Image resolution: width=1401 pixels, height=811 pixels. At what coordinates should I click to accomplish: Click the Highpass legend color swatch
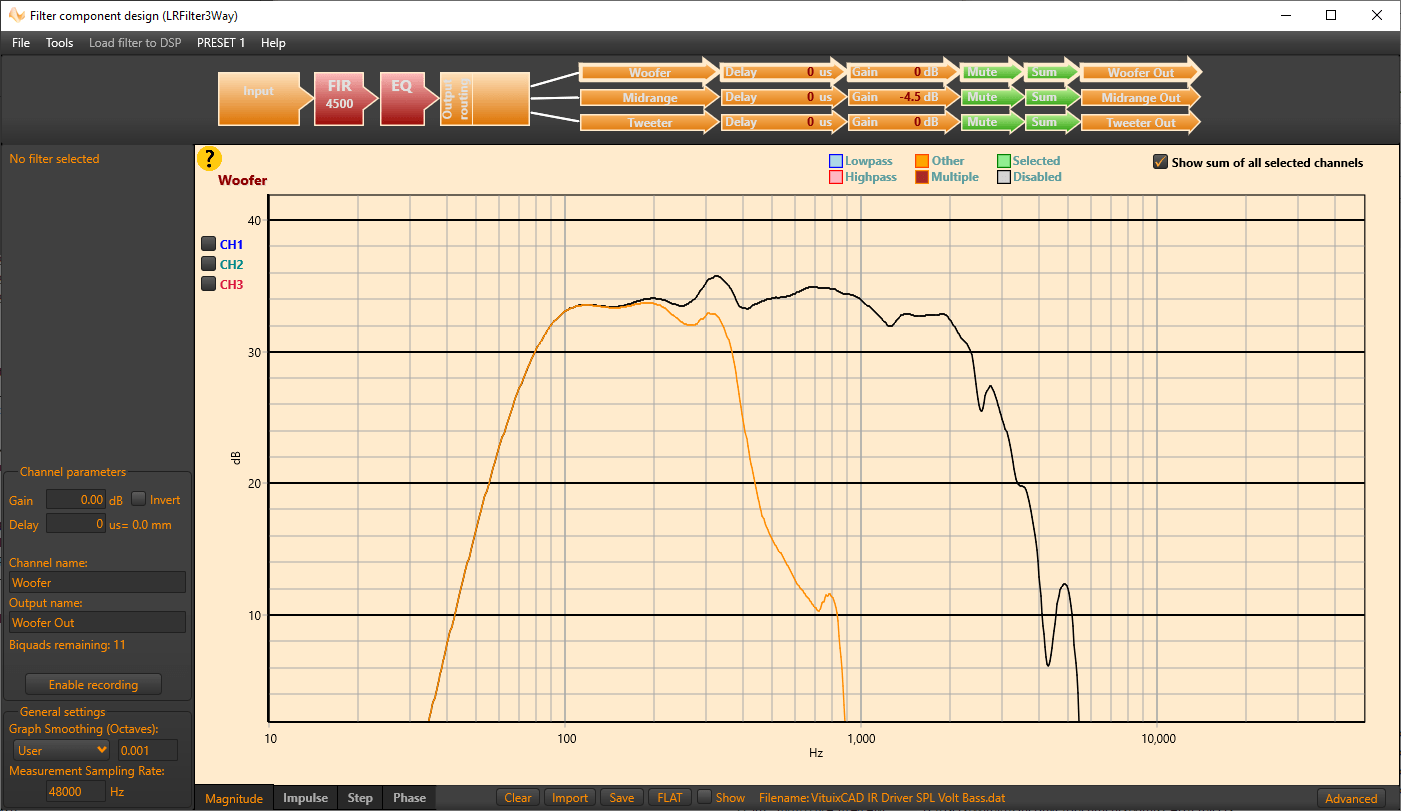pyautogui.click(x=835, y=177)
